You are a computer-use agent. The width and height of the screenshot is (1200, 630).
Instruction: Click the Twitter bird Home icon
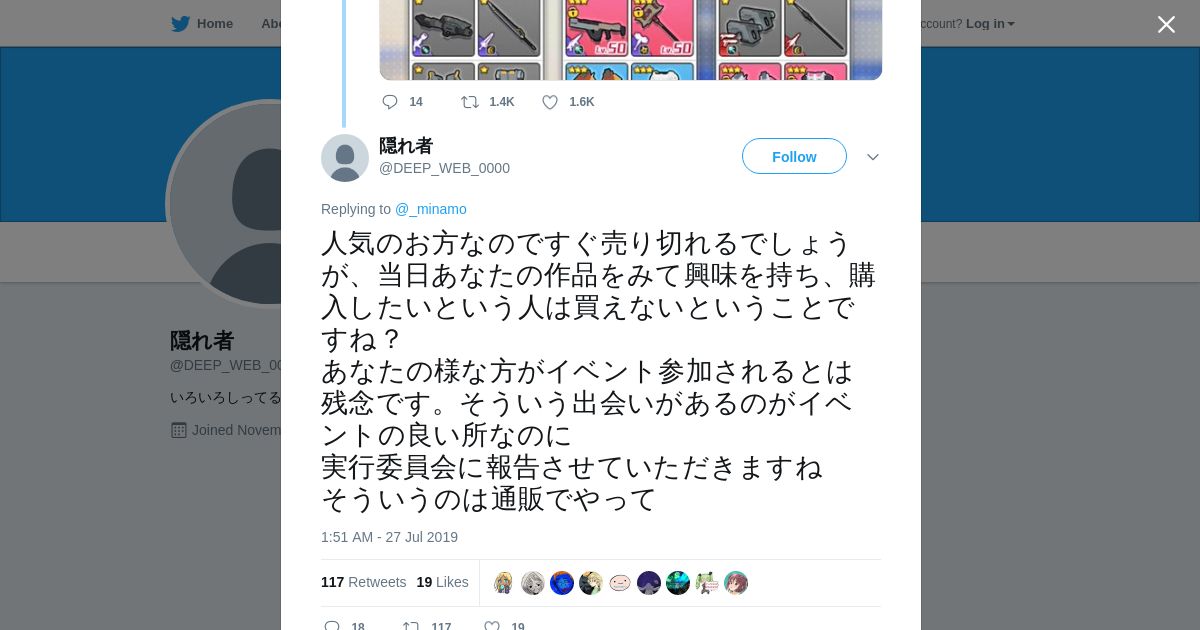(180, 24)
